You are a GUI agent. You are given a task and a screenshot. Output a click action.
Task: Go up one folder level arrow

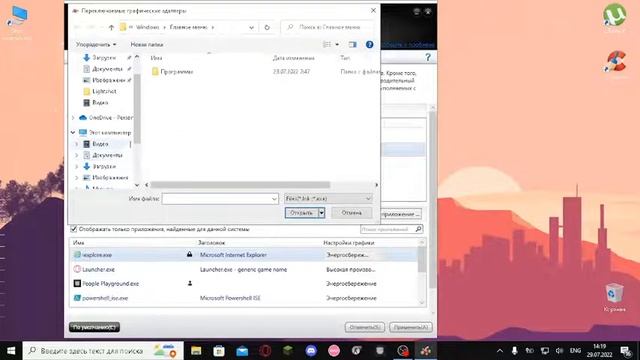click(x=111, y=27)
